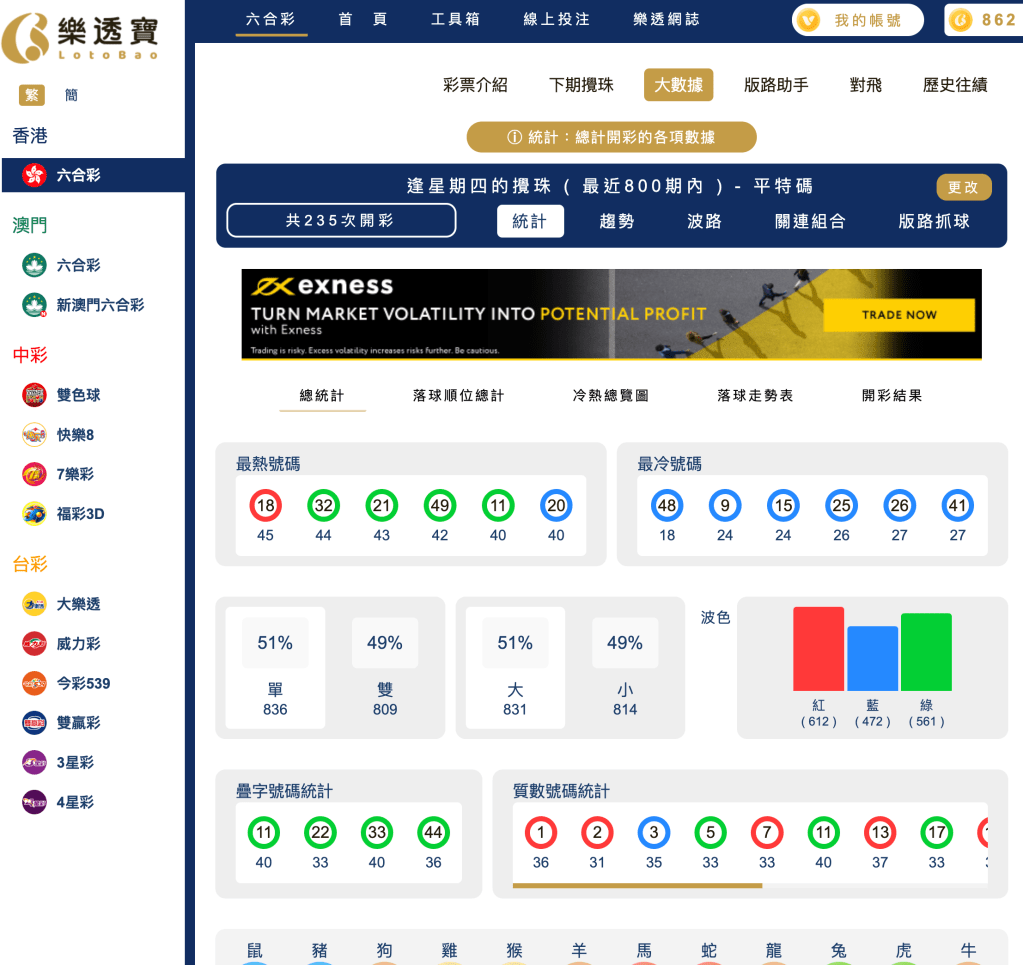Open the 線上投注 menu
The width and height of the screenshot is (1023, 965).
click(x=556, y=18)
